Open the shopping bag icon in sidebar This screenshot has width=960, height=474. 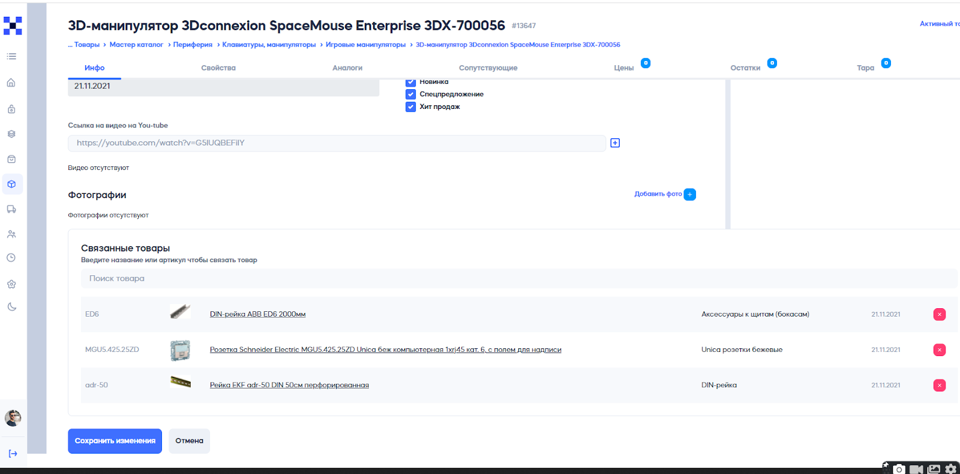11,159
